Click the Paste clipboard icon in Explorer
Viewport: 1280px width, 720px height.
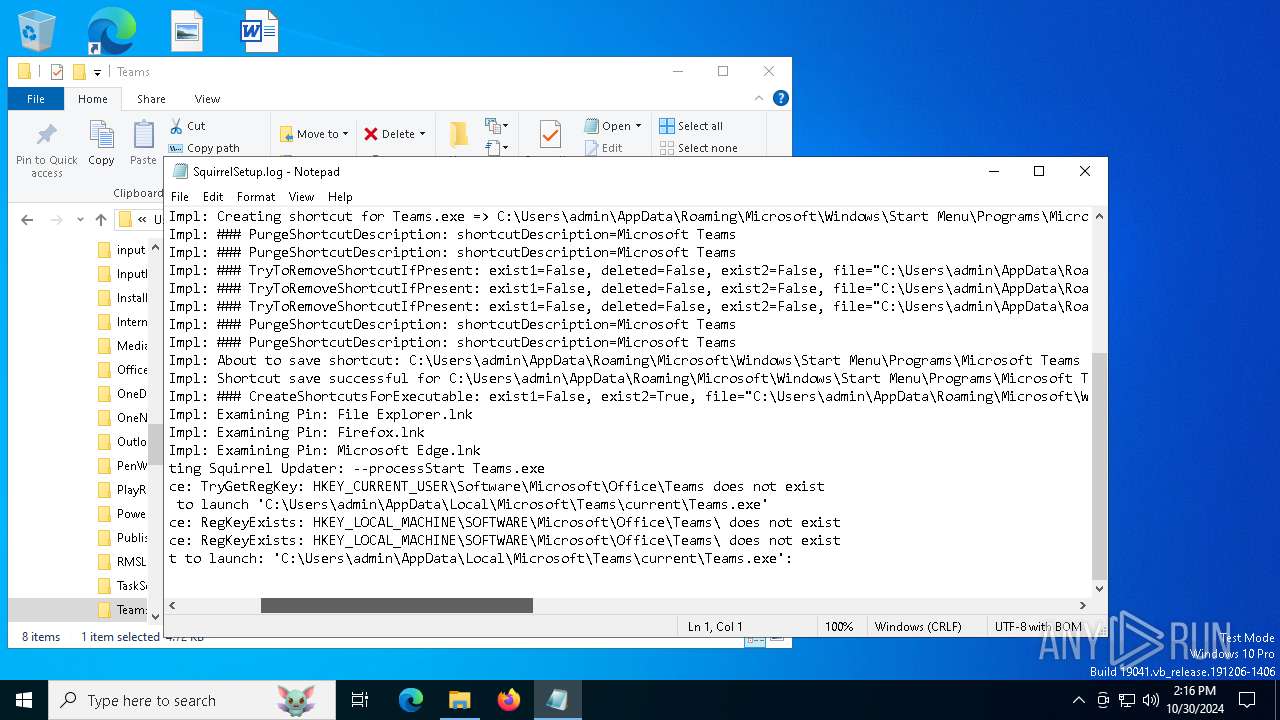(x=144, y=135)
